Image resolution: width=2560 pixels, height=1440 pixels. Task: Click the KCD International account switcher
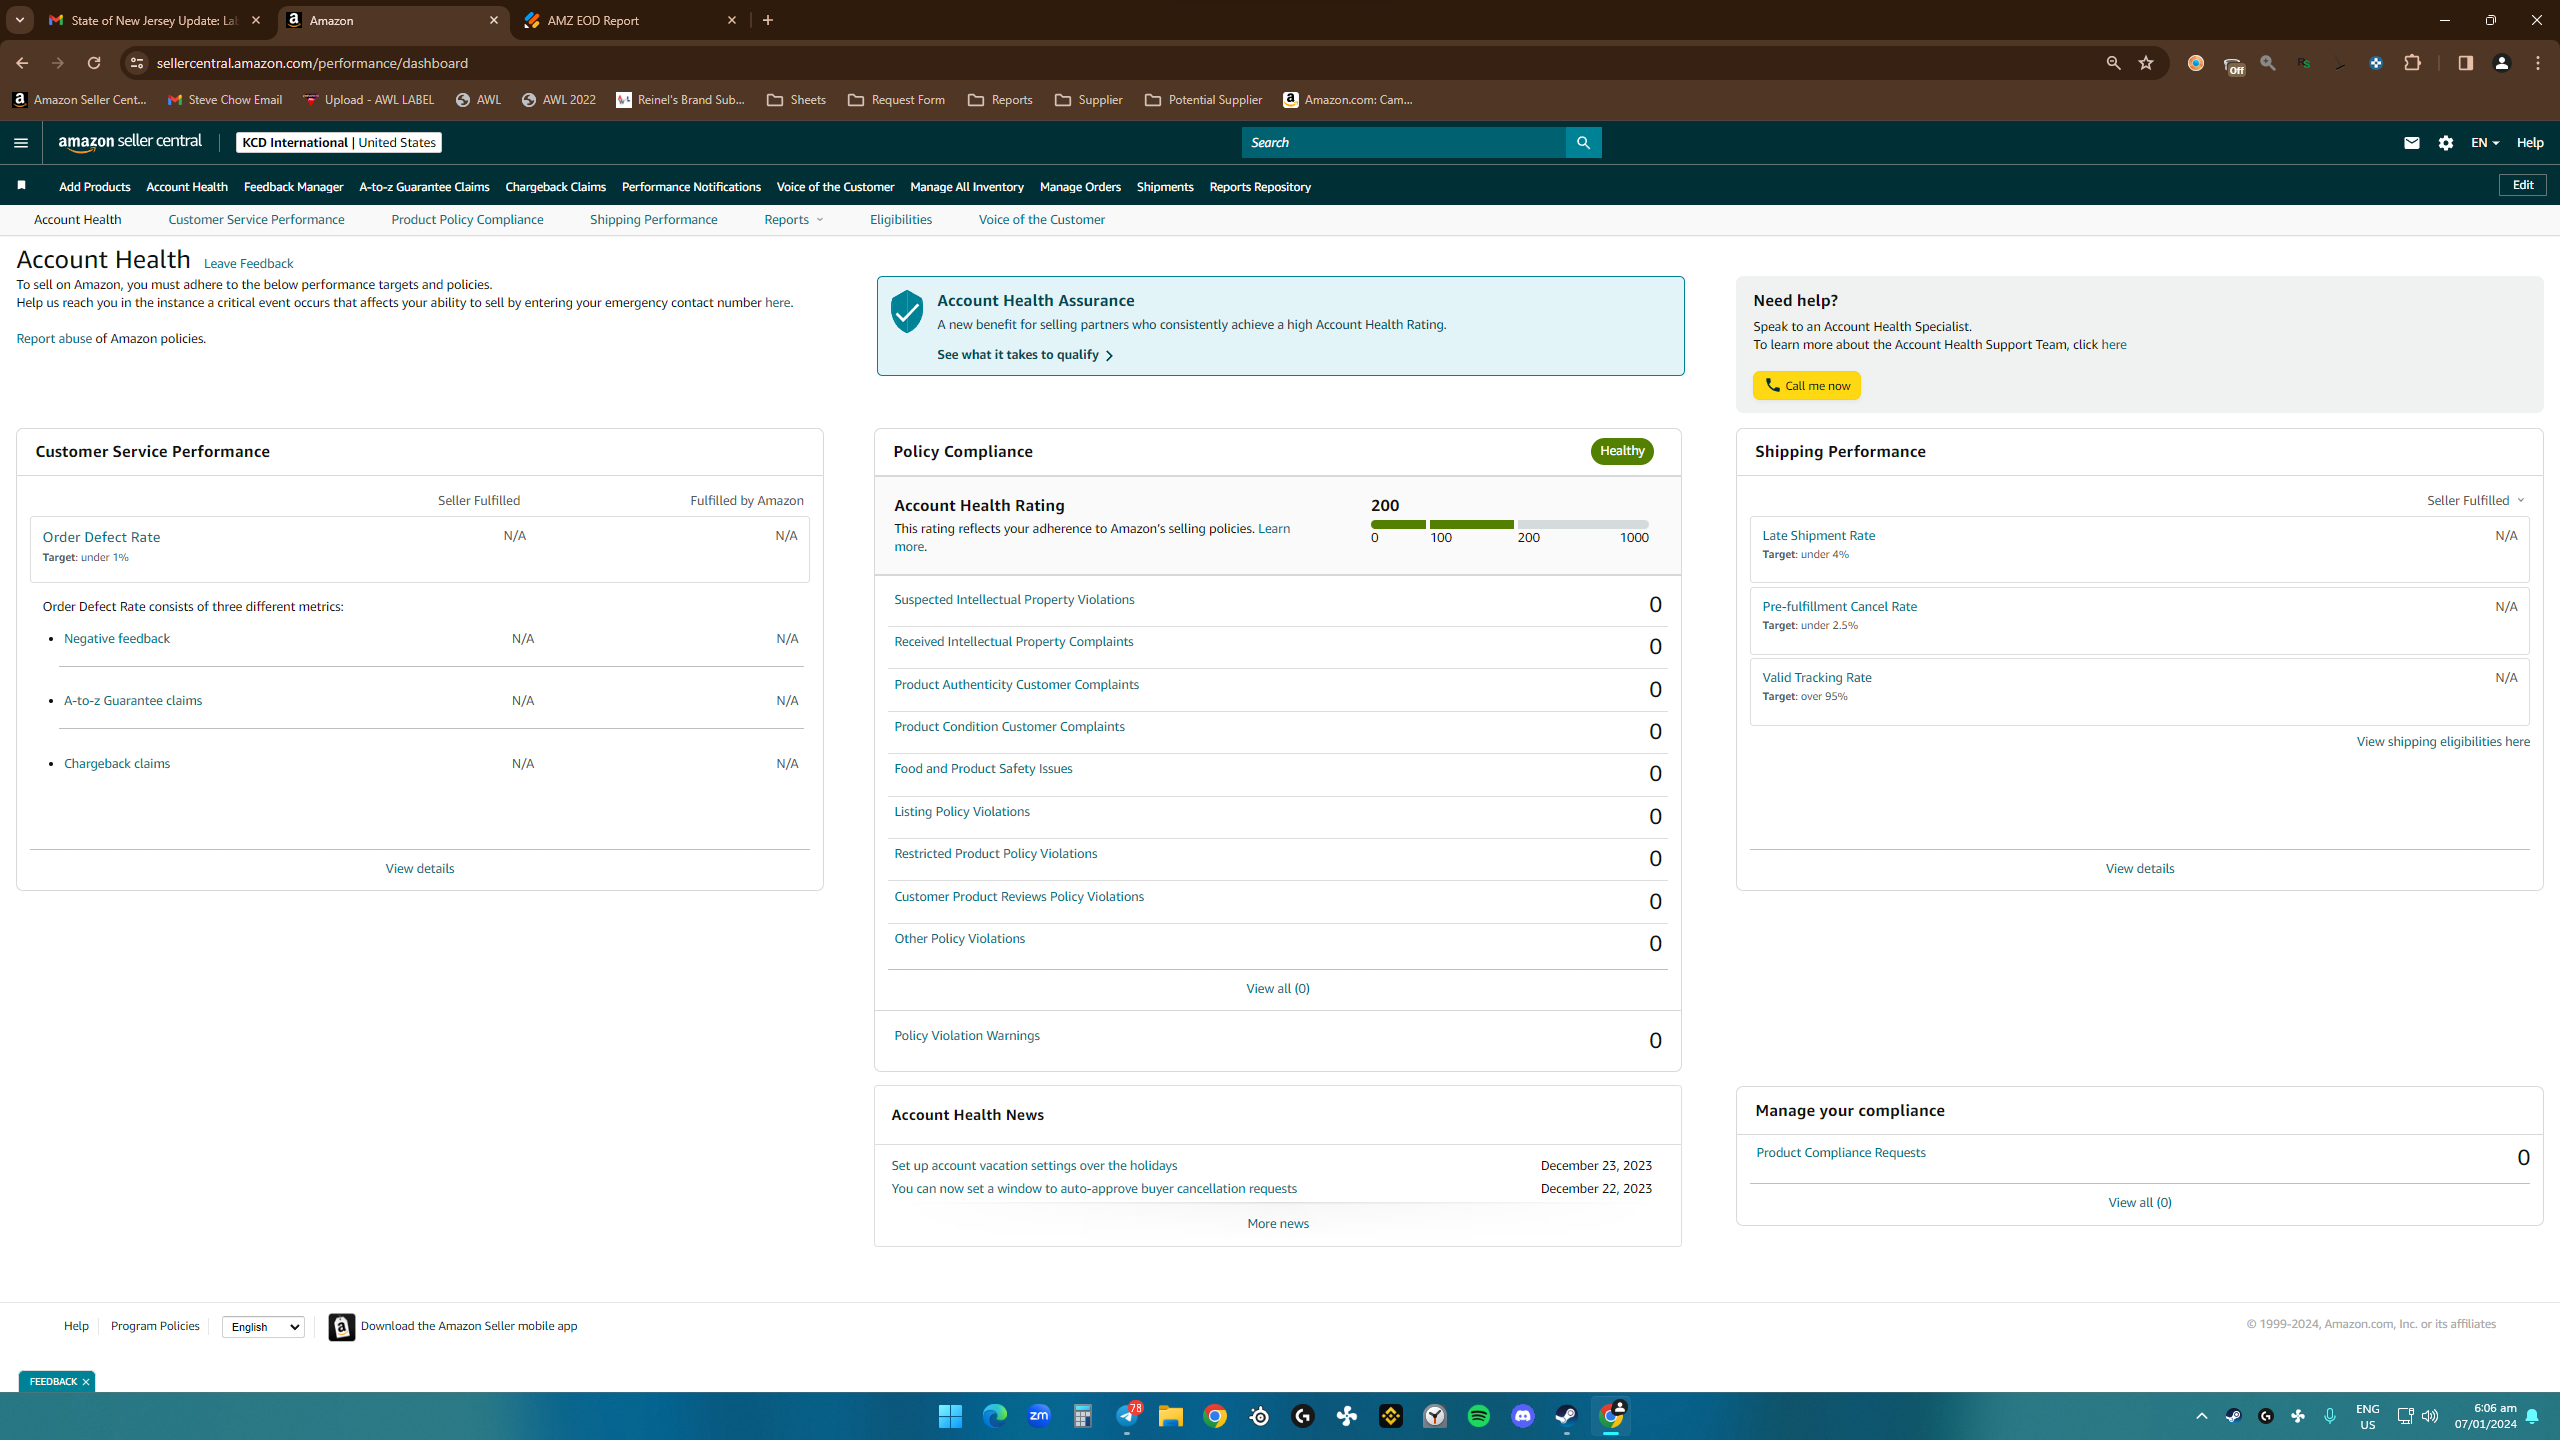(339, 143)
